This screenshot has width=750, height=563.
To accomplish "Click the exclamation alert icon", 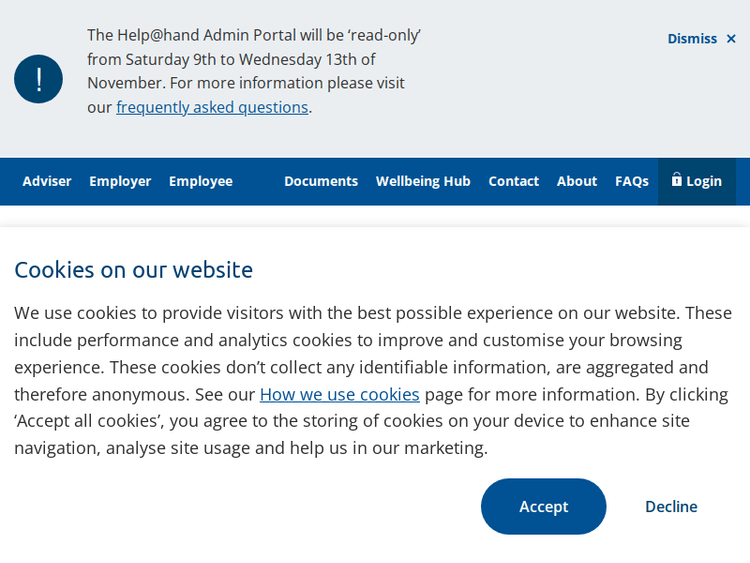I will pyautogui.click(x=38, y=79).
